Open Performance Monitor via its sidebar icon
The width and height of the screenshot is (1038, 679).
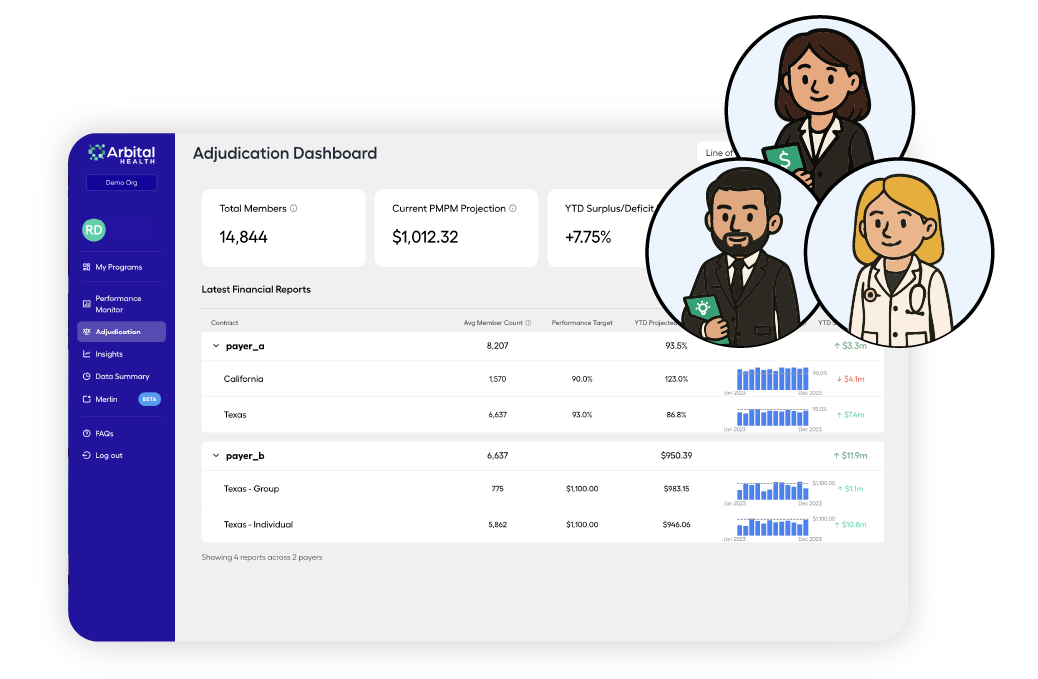pos(85,303)
